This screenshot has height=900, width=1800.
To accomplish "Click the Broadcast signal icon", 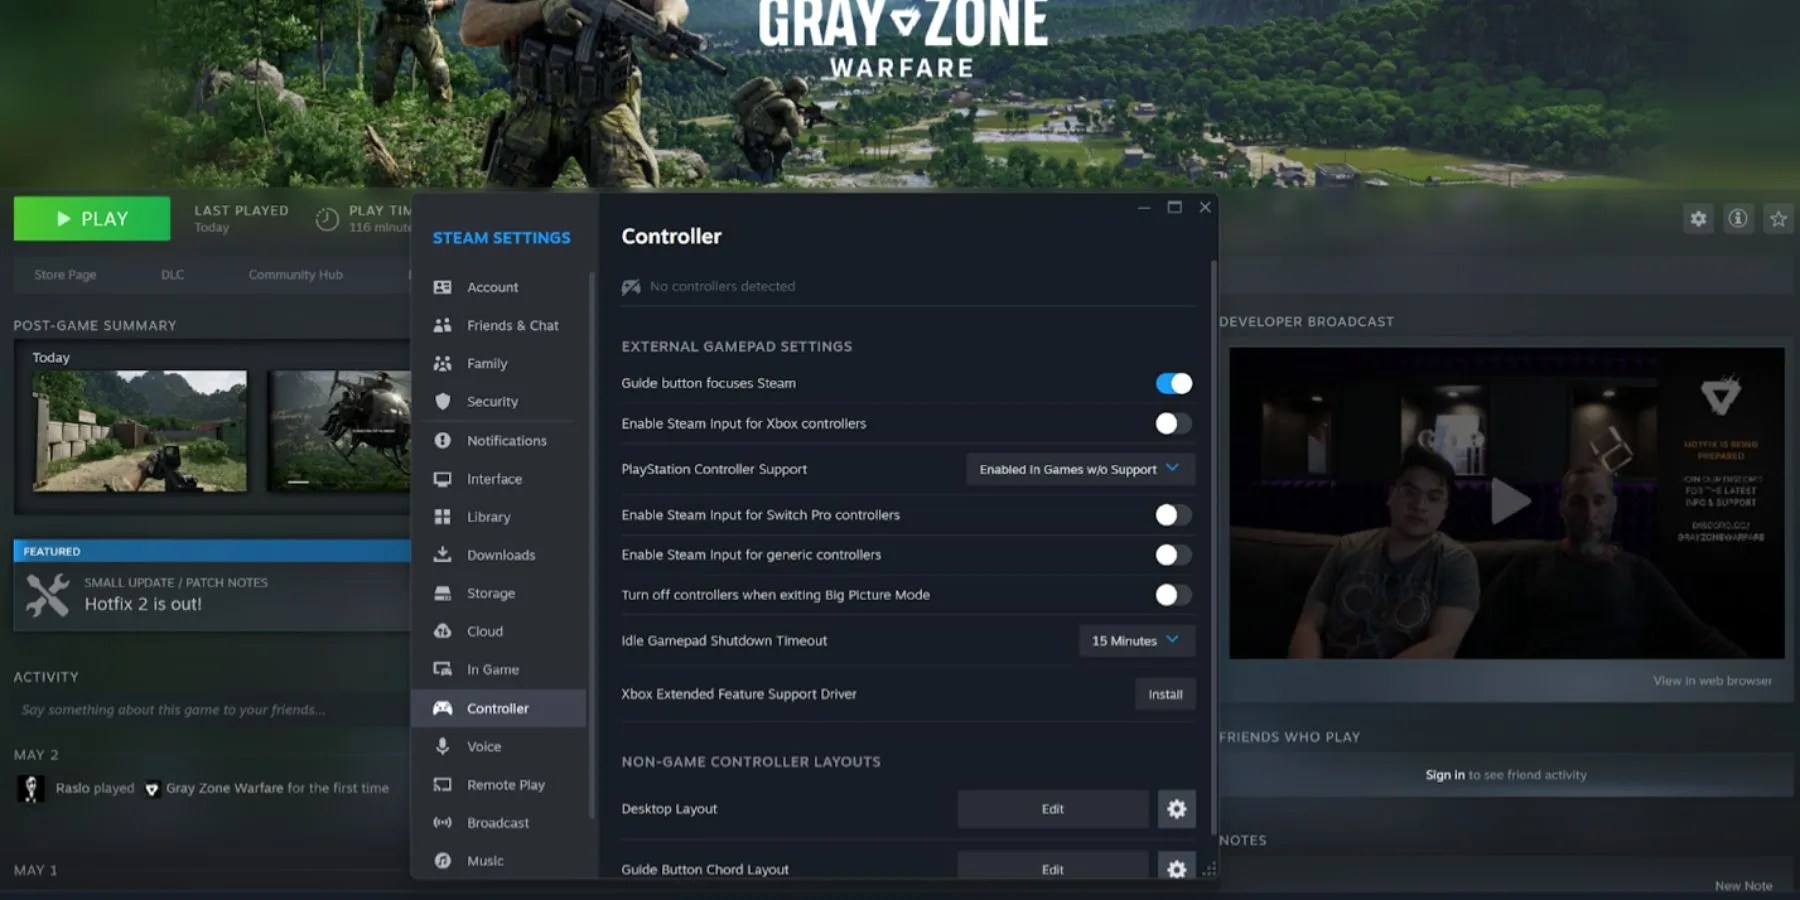I will tap(442, 823).
